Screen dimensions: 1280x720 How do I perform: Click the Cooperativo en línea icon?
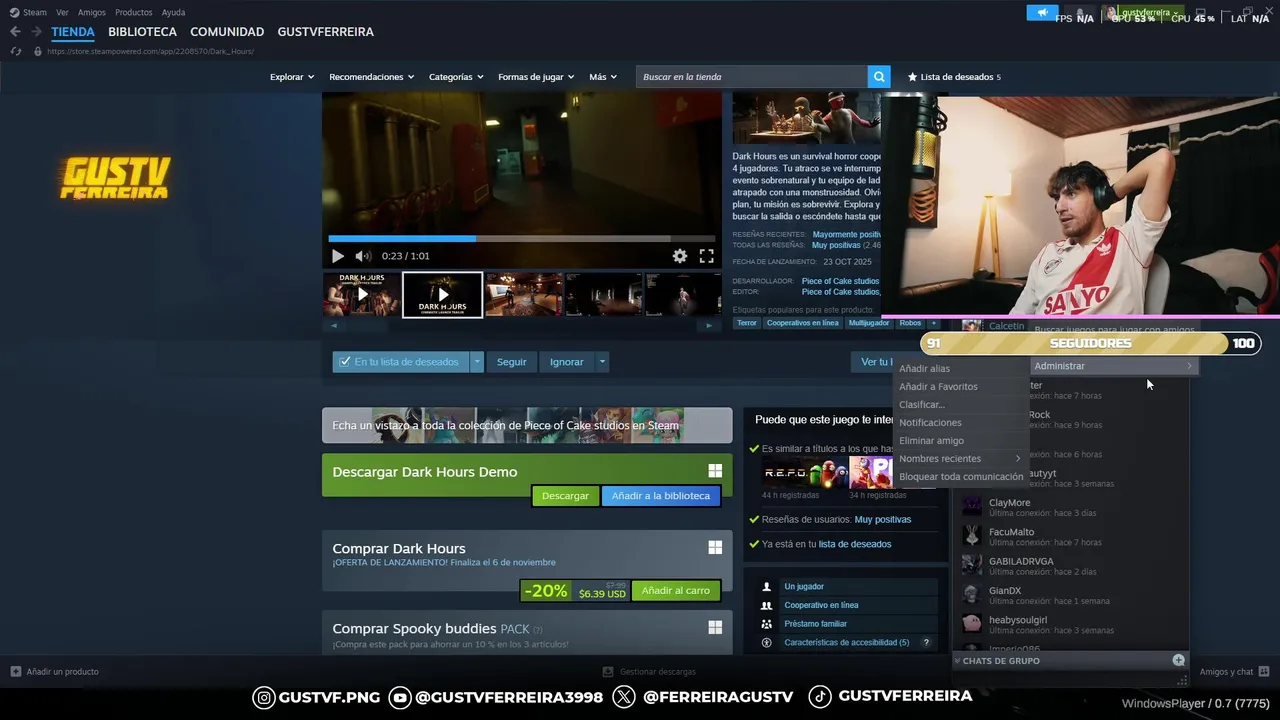coord(766,605)
